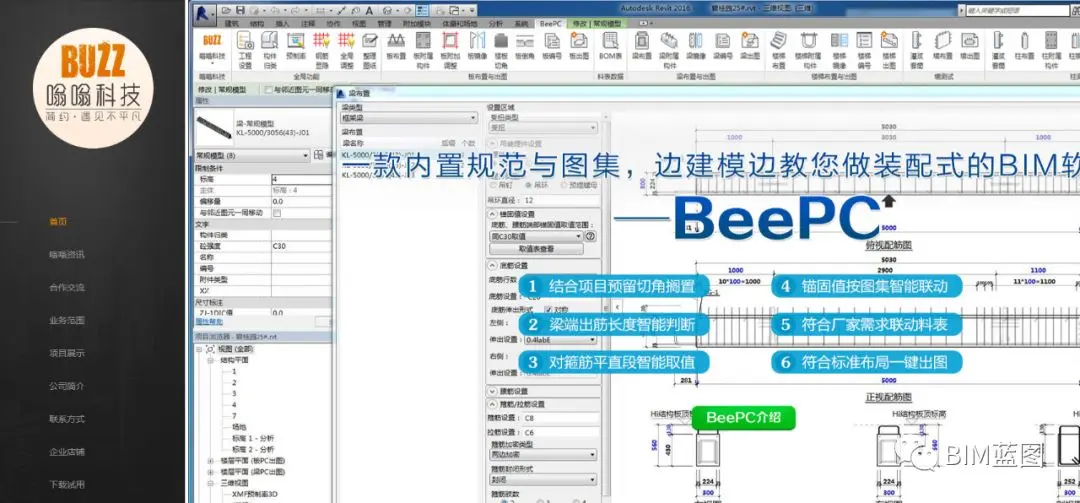
Task: Open the 梁类型 框架梁 dropdown
Action: (x=409, y=118)
